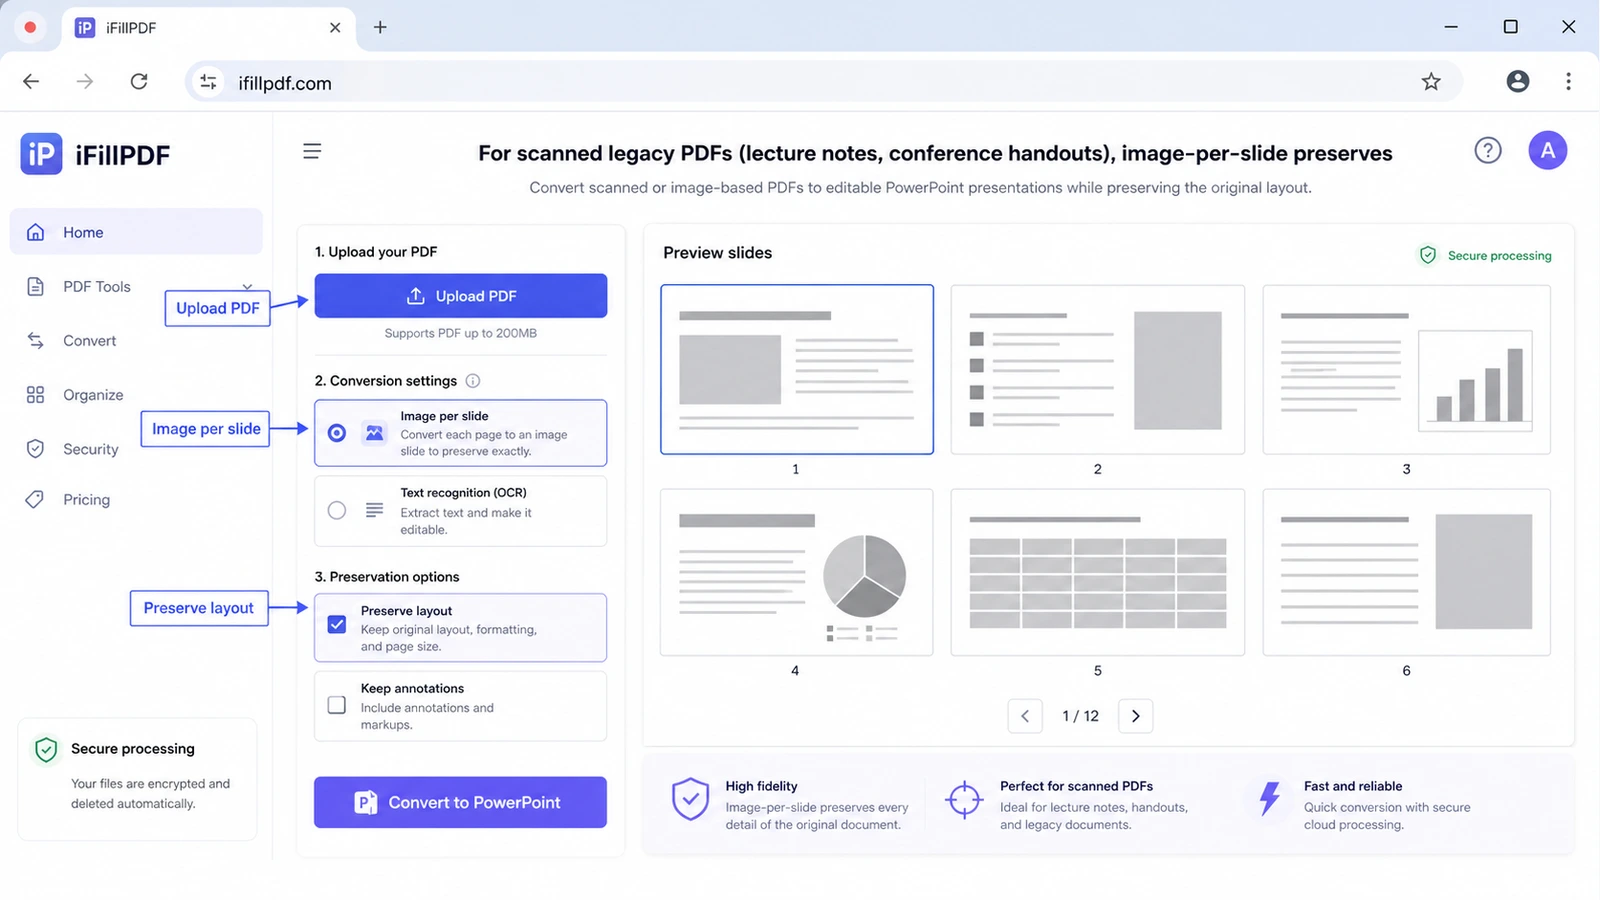1600x900 pixels.
Task: Click the Fast and reliable lightning icon
Action: tap(1269, 799)
